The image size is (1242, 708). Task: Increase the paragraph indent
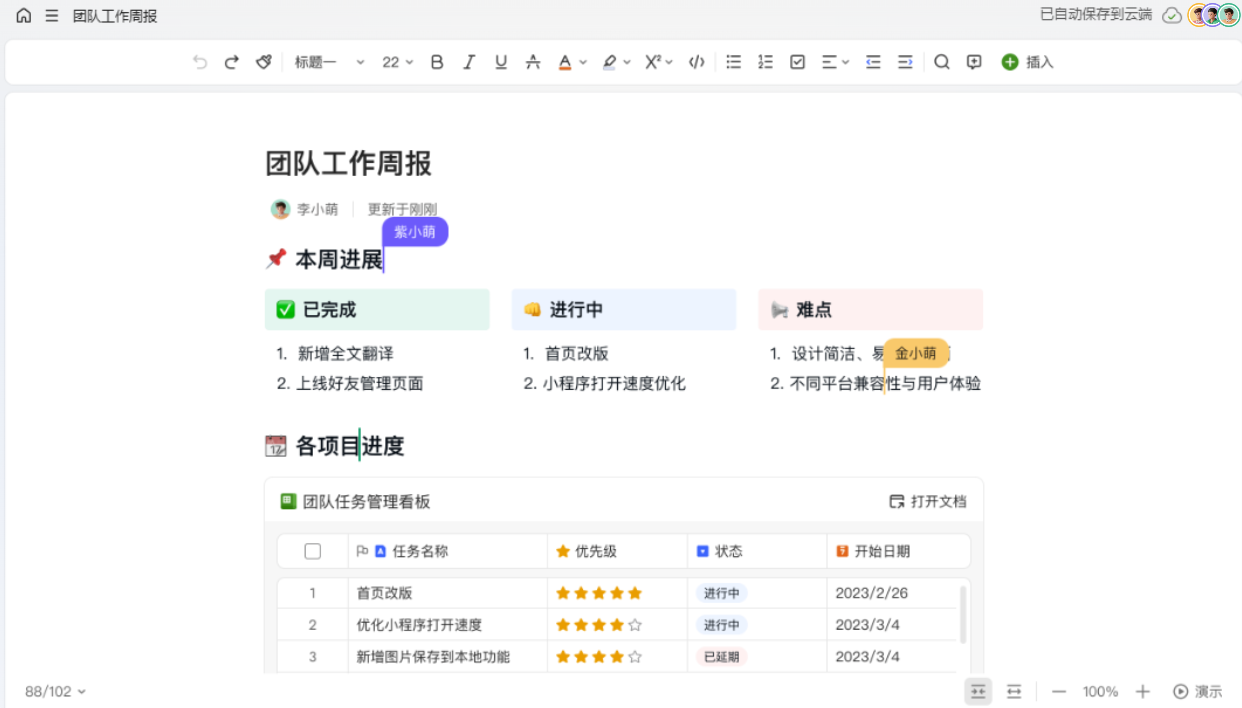(x=905, y=62)
